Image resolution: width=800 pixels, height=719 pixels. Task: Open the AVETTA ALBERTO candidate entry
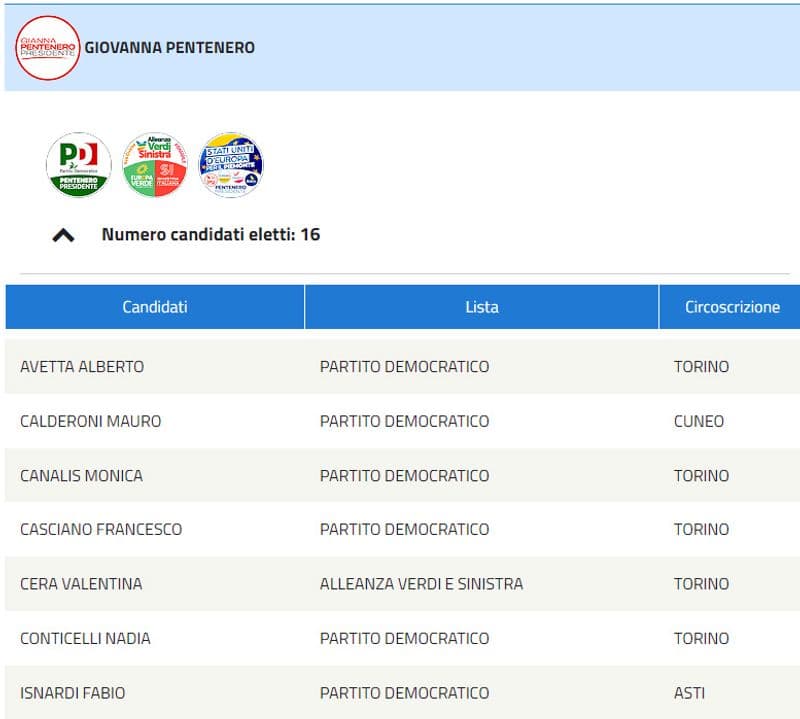(80, 366)
